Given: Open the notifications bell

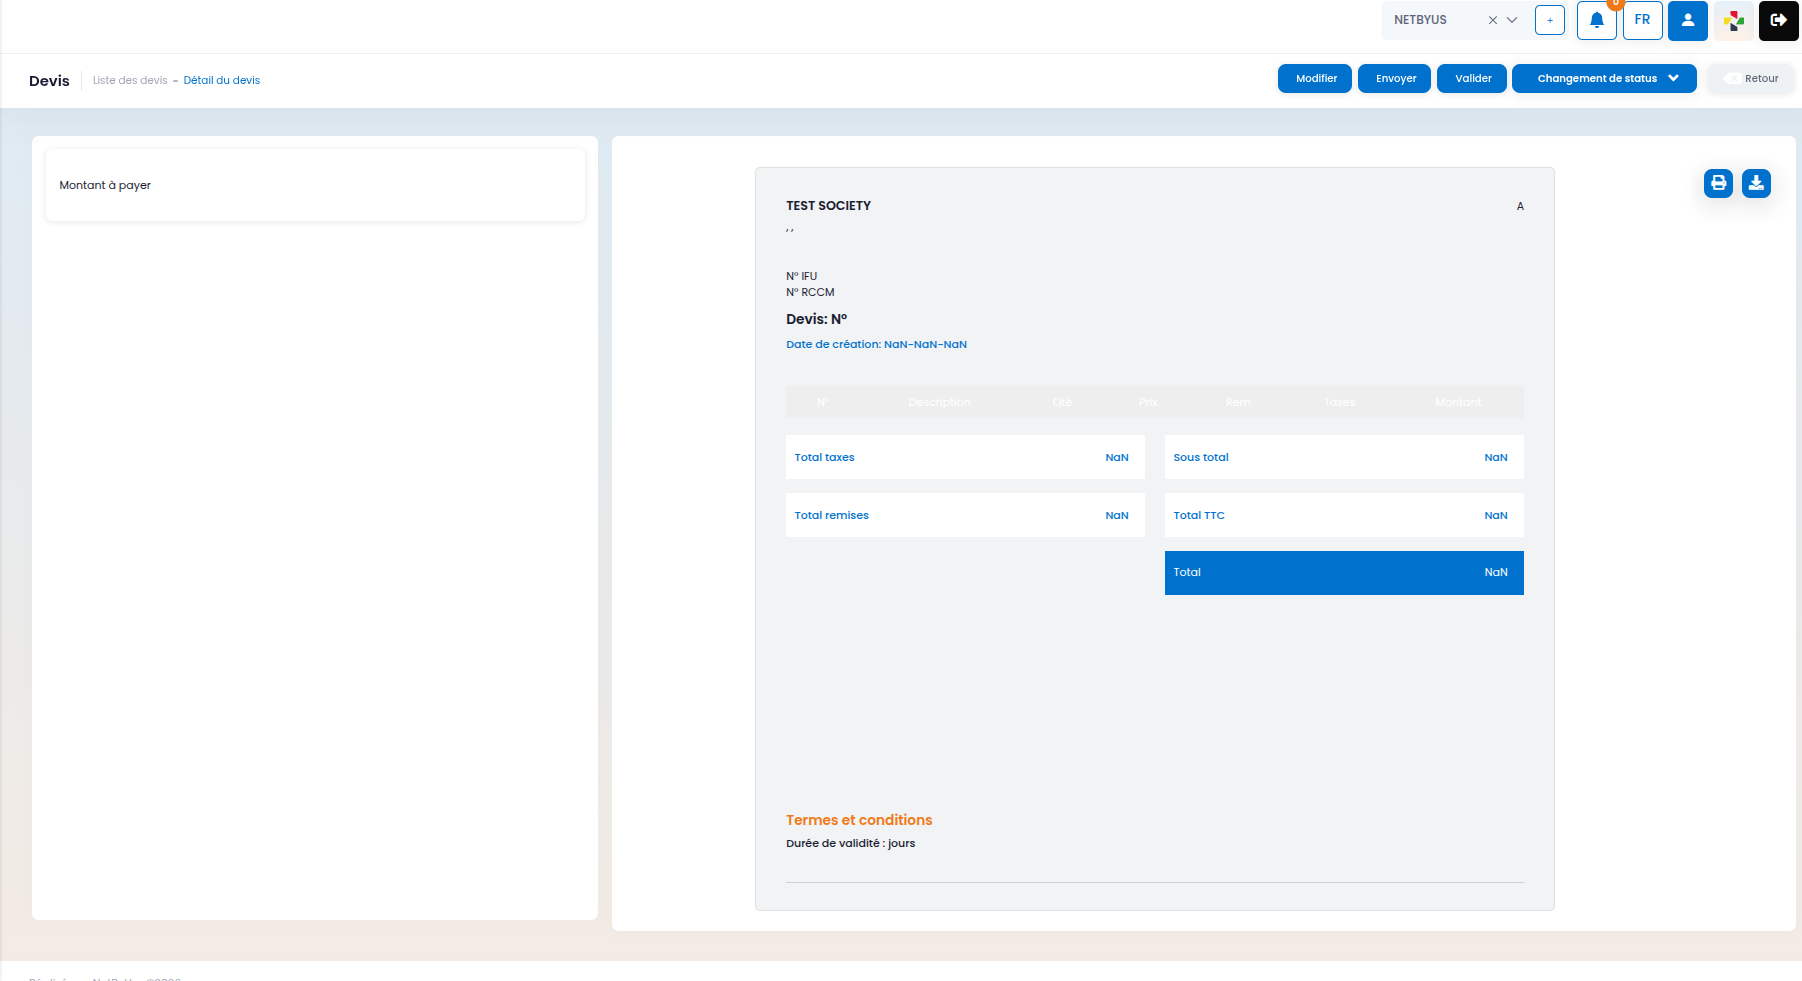Looking at the screenshot, I should 1596,21.
